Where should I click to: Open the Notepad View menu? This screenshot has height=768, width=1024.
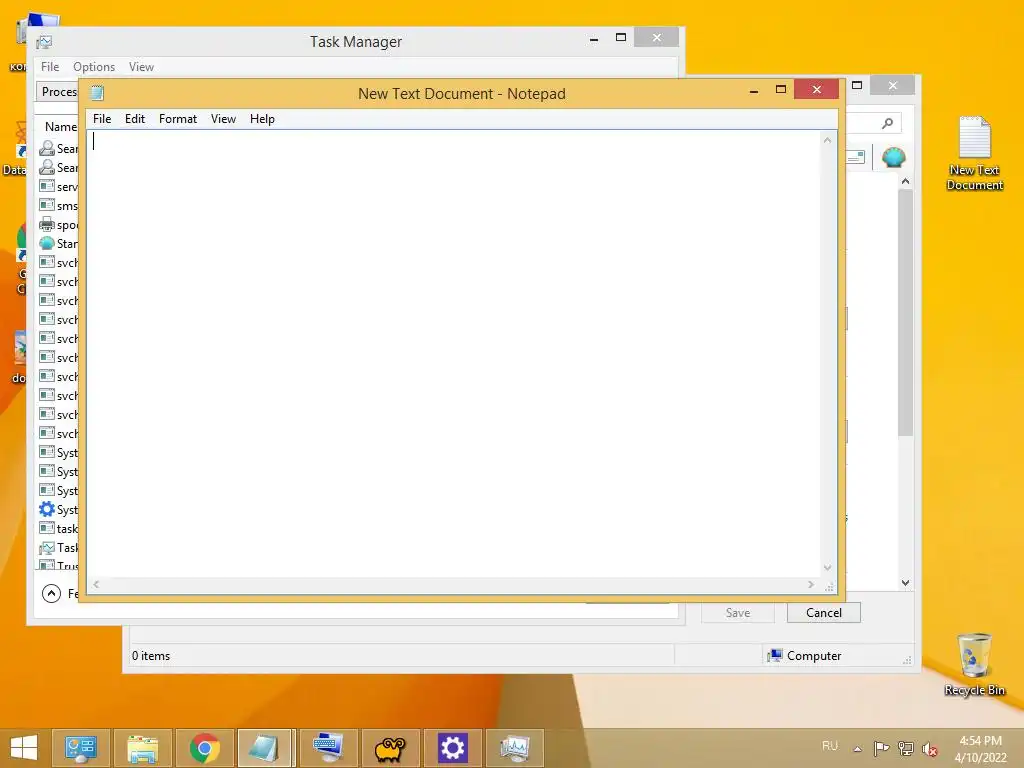click(223, 119)
